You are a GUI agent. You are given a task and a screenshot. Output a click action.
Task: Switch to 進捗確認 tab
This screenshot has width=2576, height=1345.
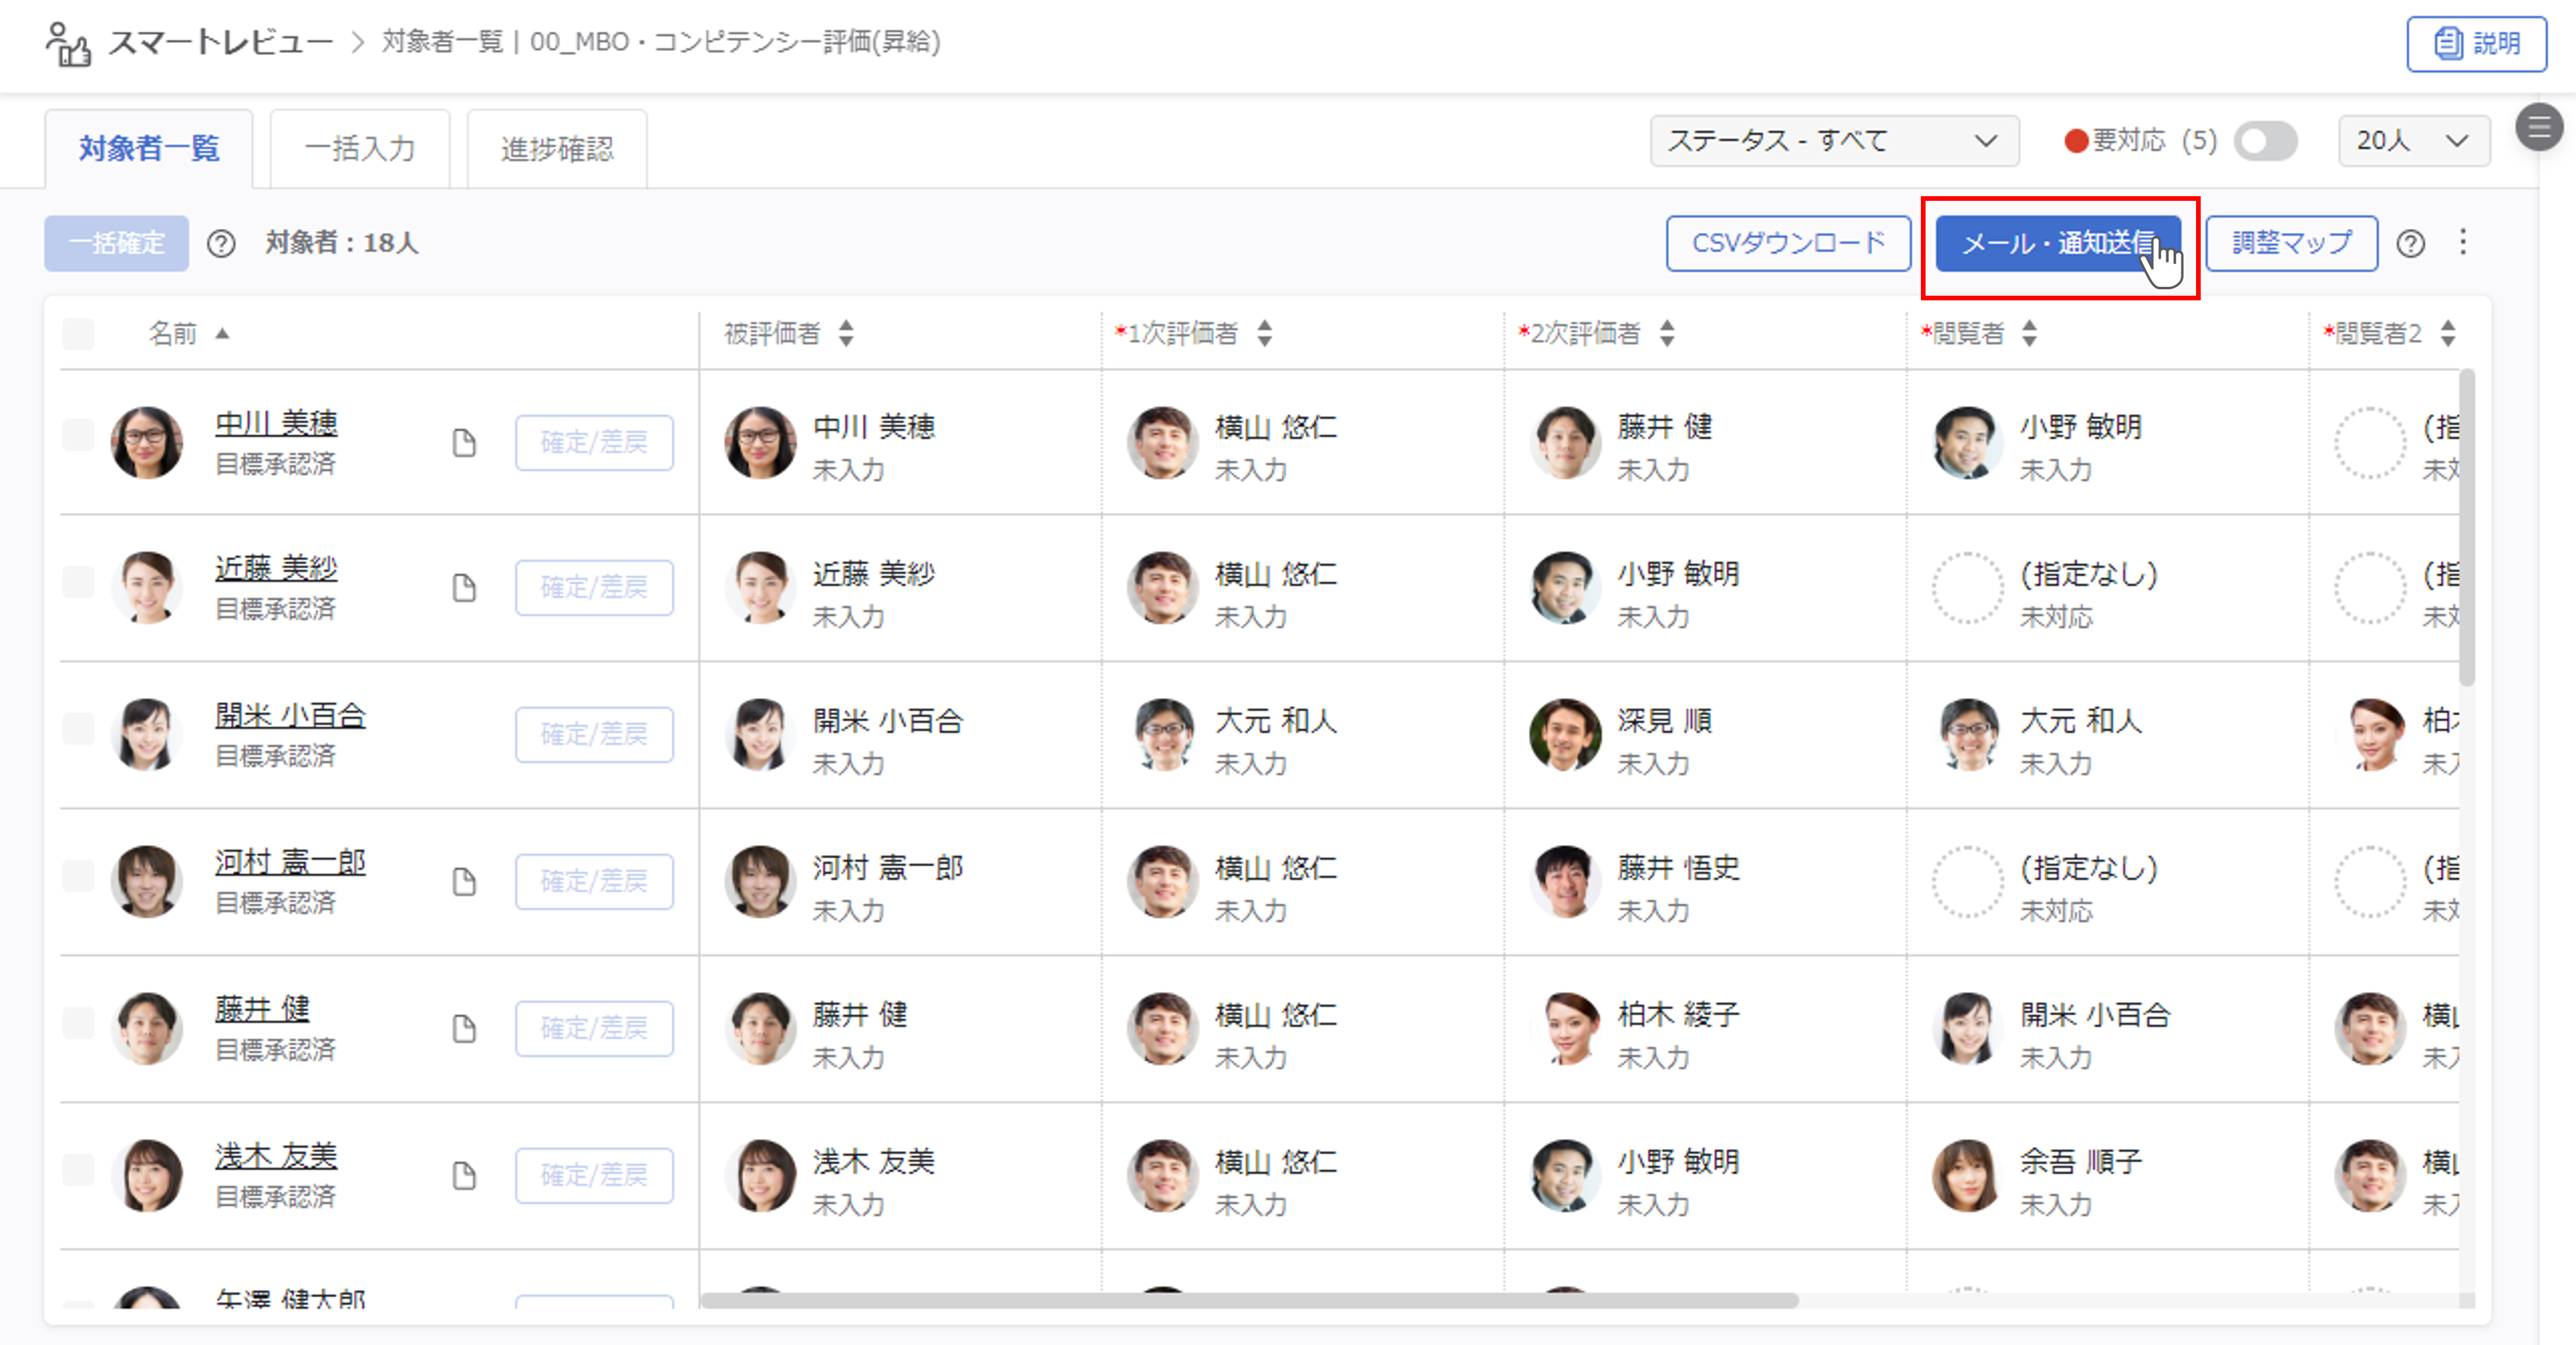557,149
